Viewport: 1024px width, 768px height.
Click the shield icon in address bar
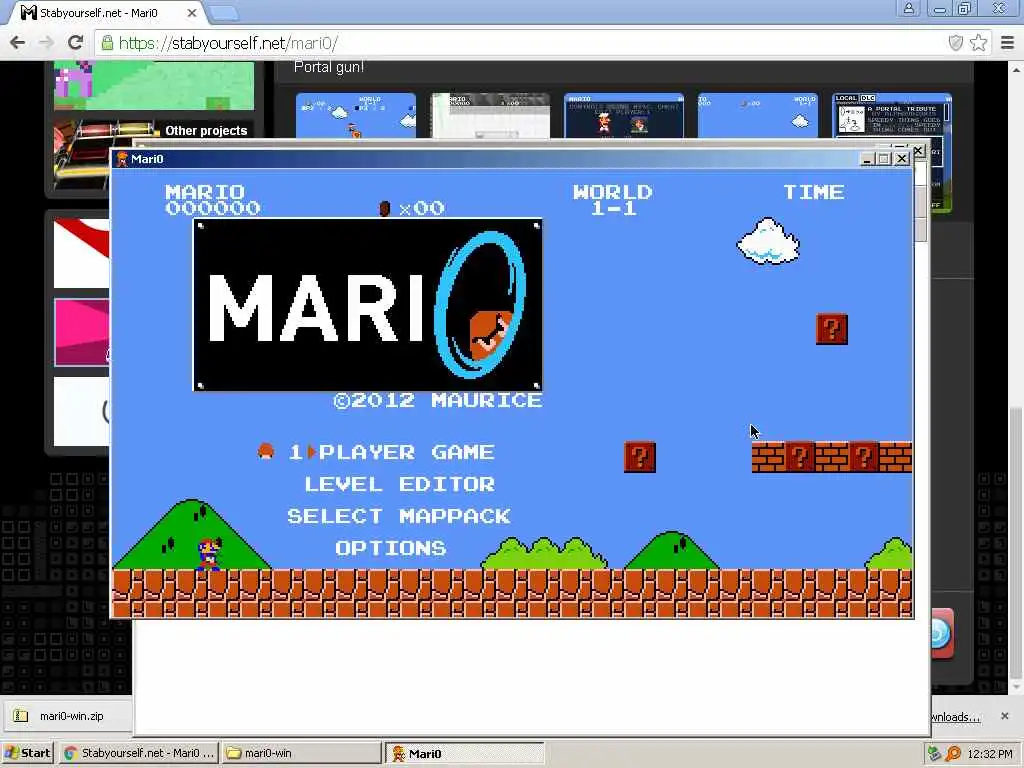pos(955,43)
